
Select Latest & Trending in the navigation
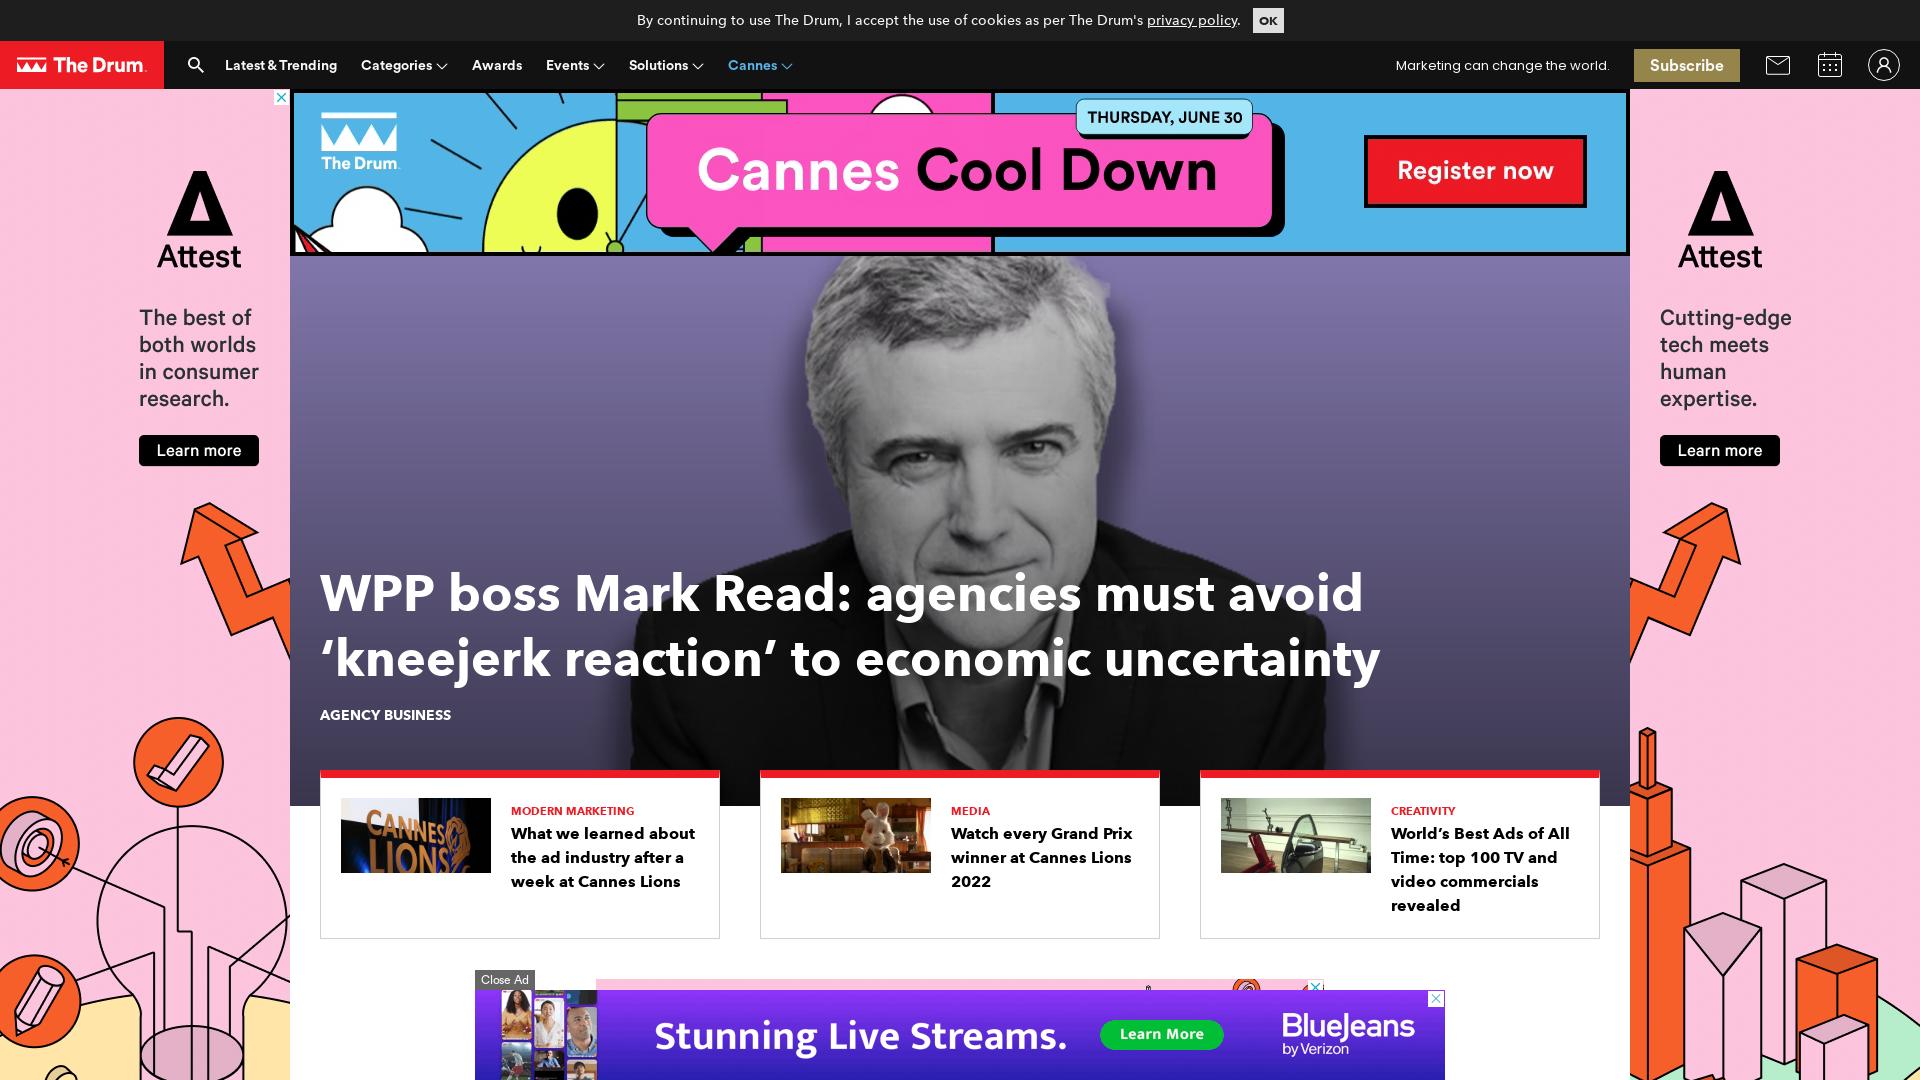[280, 65]
